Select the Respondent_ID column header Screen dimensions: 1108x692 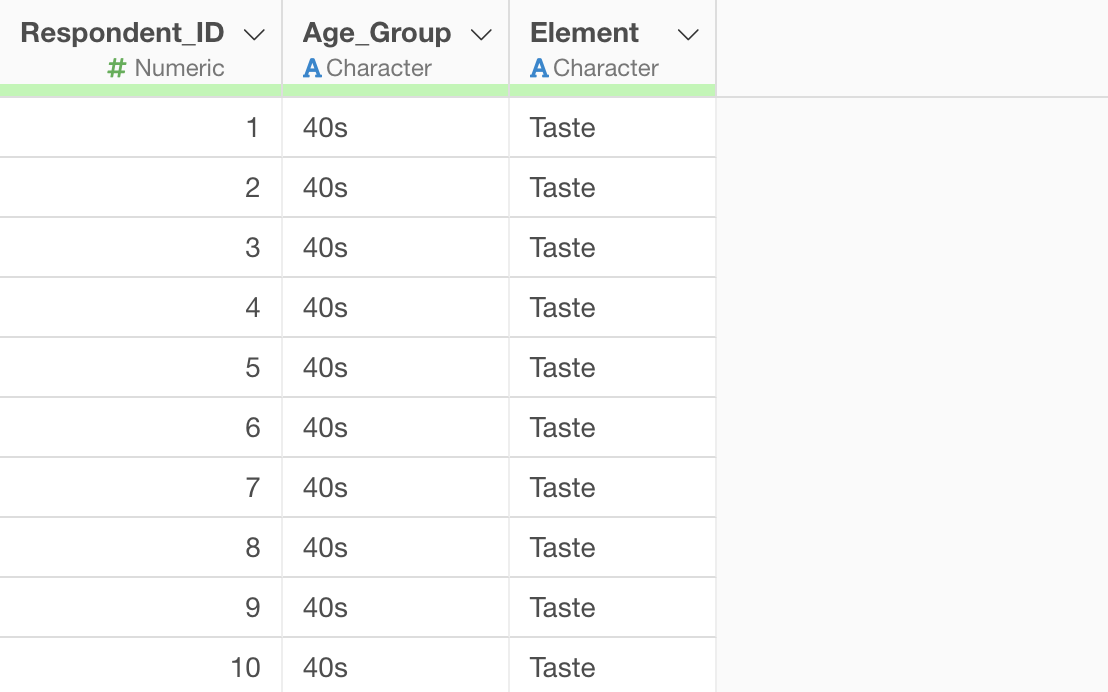click(122, 33)
